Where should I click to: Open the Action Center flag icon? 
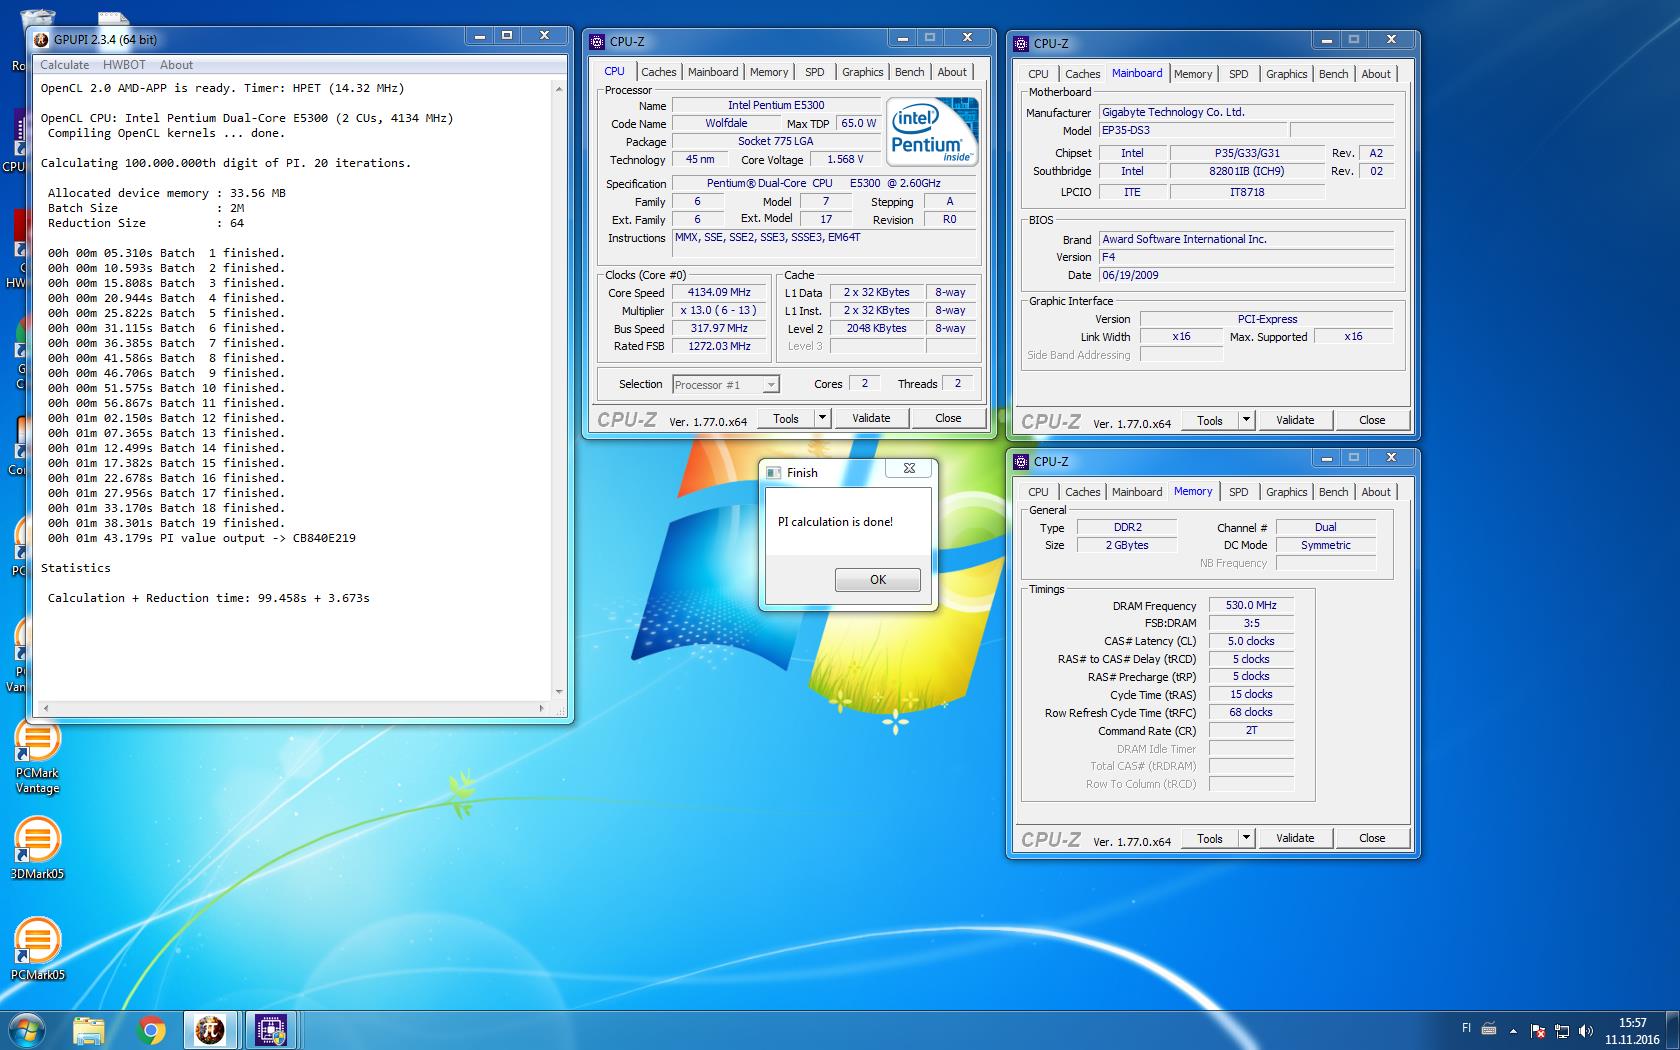(x=1538, y=1031)
